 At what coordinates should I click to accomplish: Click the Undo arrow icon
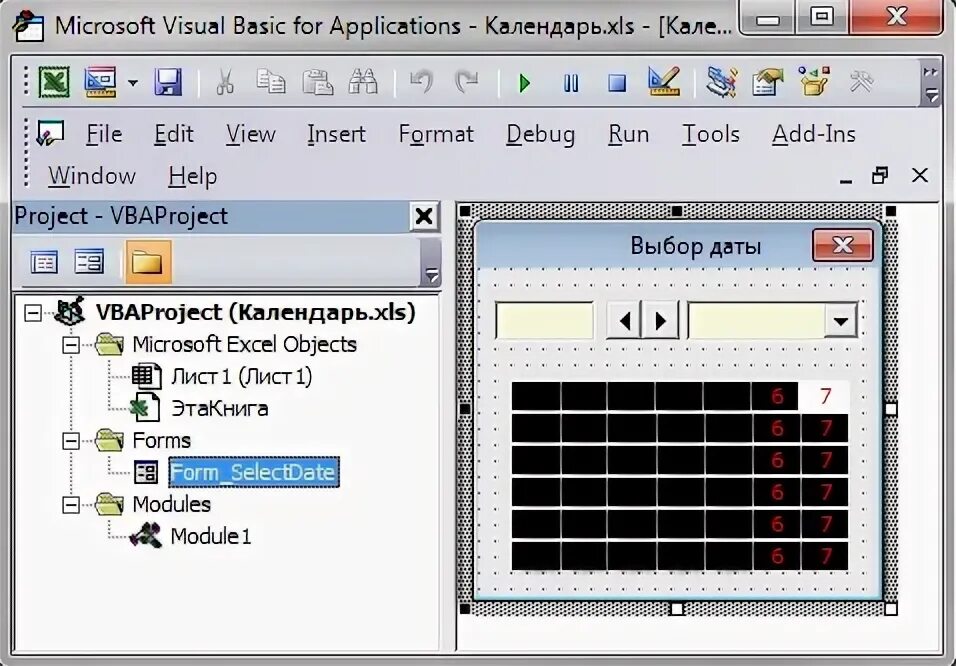point(421,82)
